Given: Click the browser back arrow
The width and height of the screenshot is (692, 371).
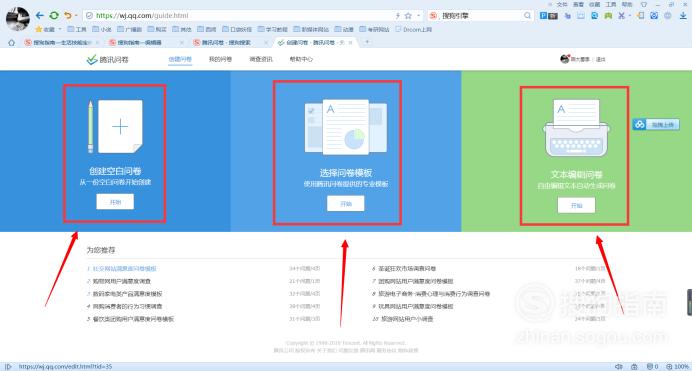Looking at the screenshot, I should [x=40, y=15].
